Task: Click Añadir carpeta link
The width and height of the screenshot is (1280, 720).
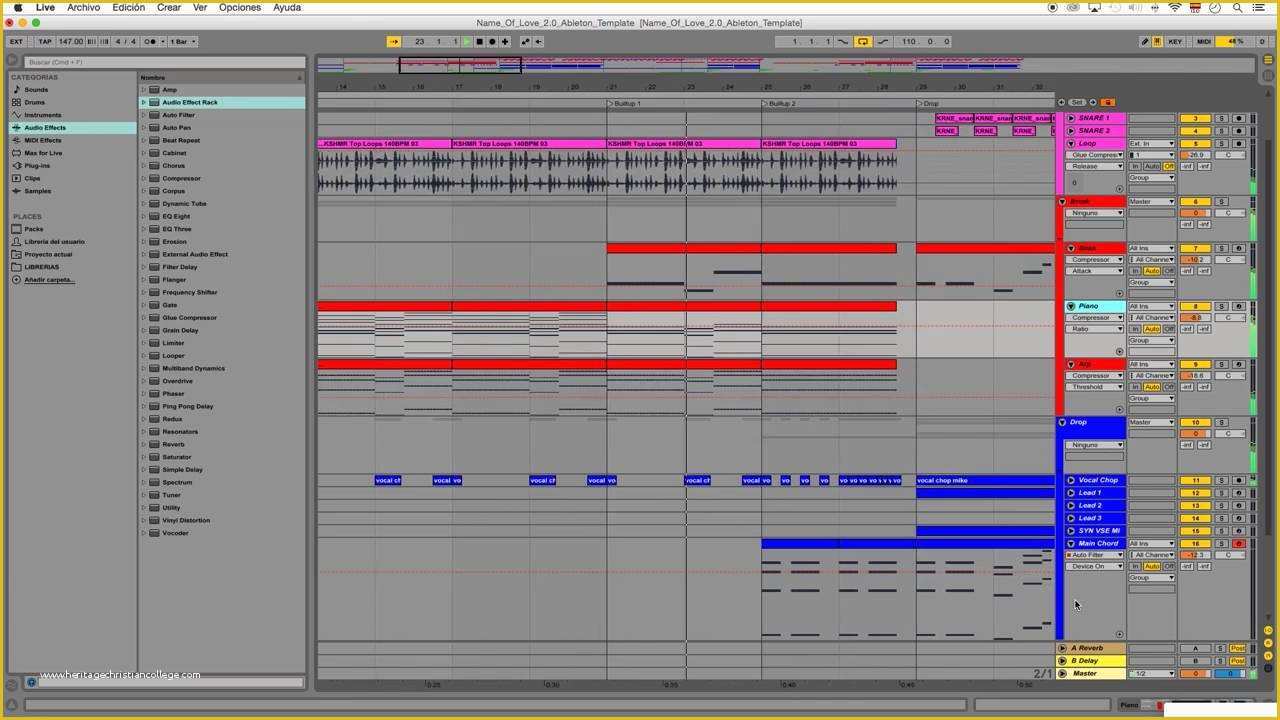Action: point(49,280)
